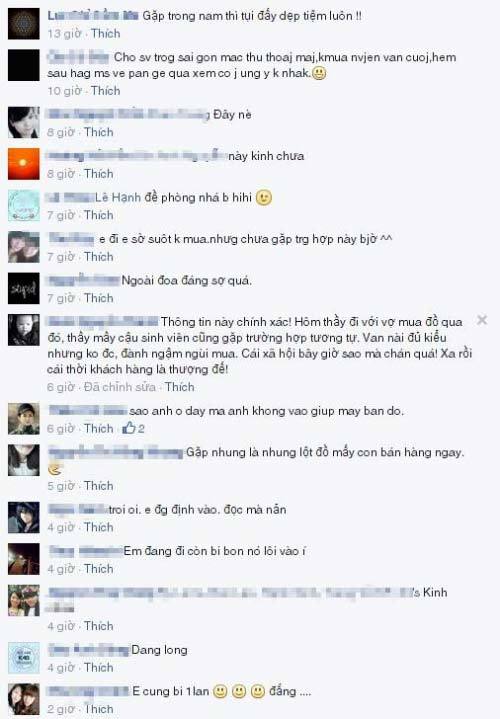
Task: Click Thích under 'Gặp trong nam' comment
Action: pyautogui.click(x=106, y=33)
